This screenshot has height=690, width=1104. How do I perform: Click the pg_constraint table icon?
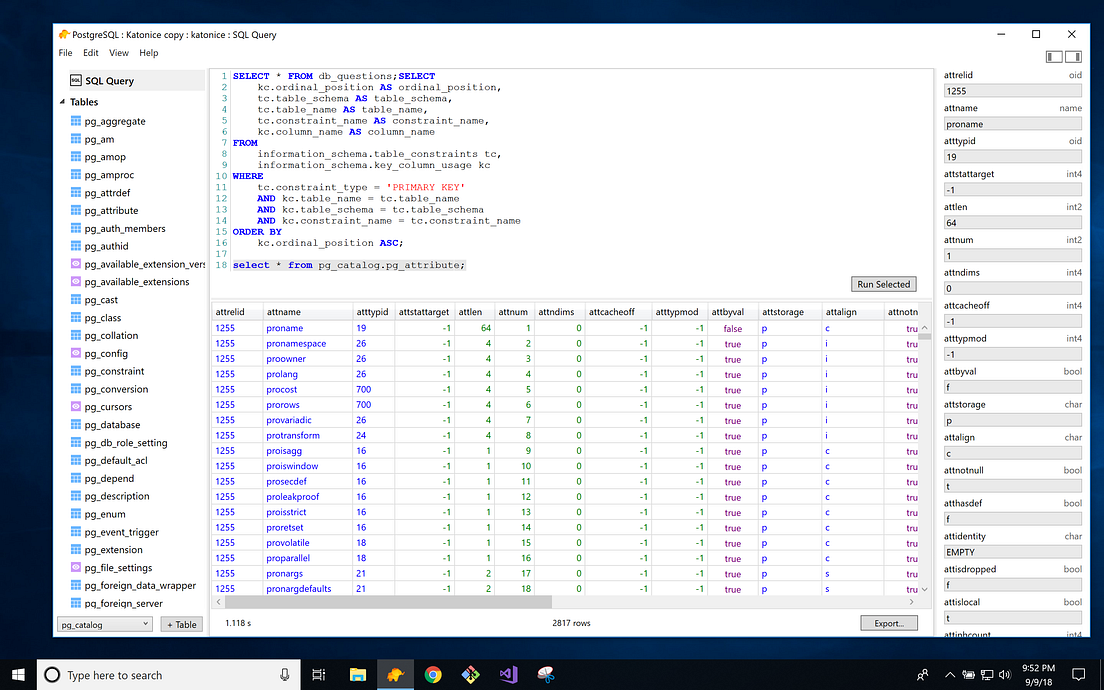coord(76,371)
